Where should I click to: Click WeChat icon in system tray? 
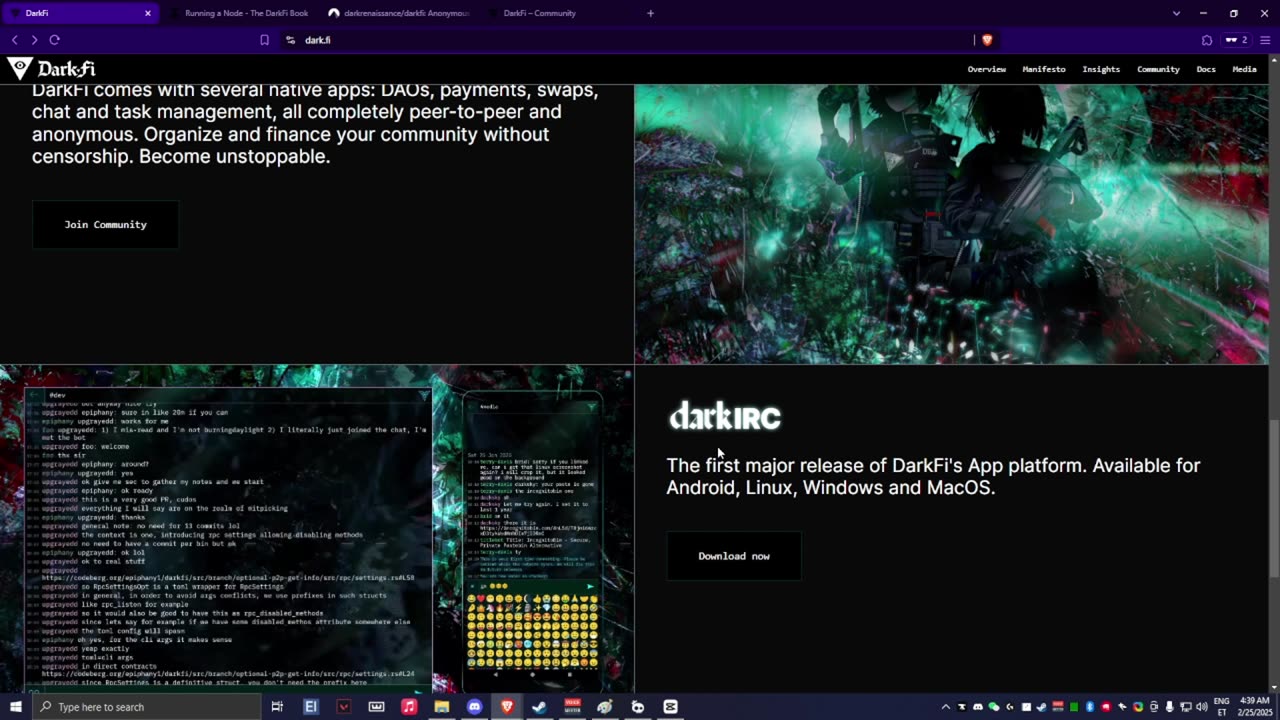[x=994, y=707]
